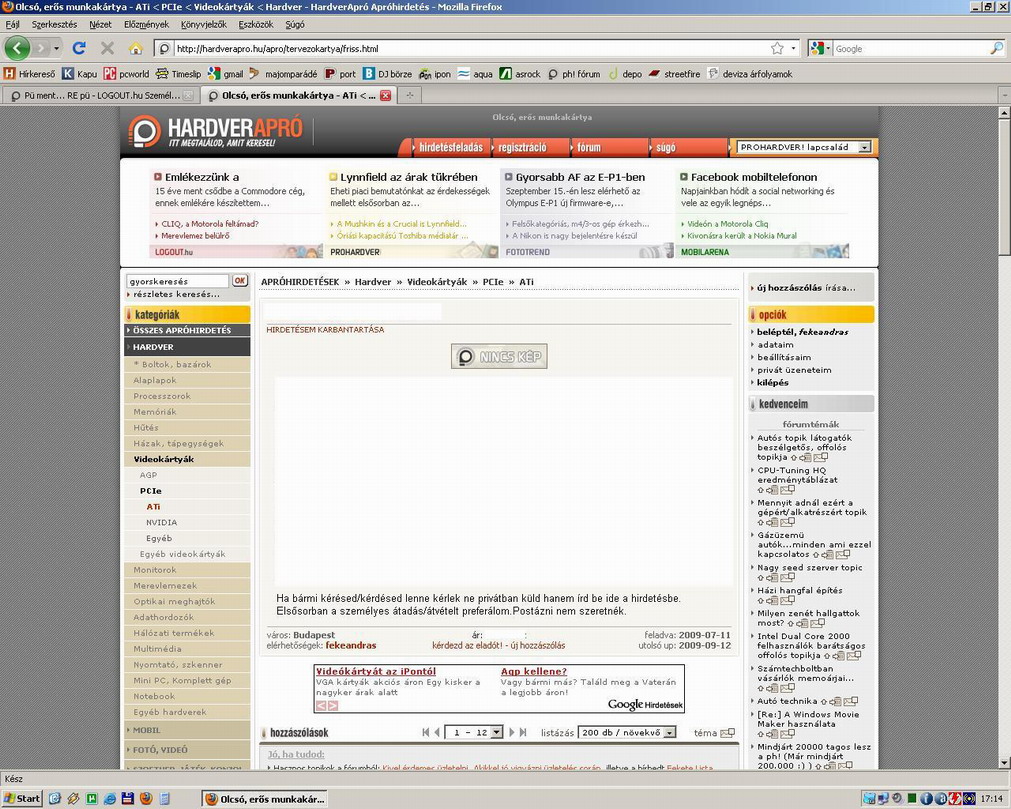The image size is (1011, 809).
Task: Click the HardverApró logo
Action: (216, 132)
